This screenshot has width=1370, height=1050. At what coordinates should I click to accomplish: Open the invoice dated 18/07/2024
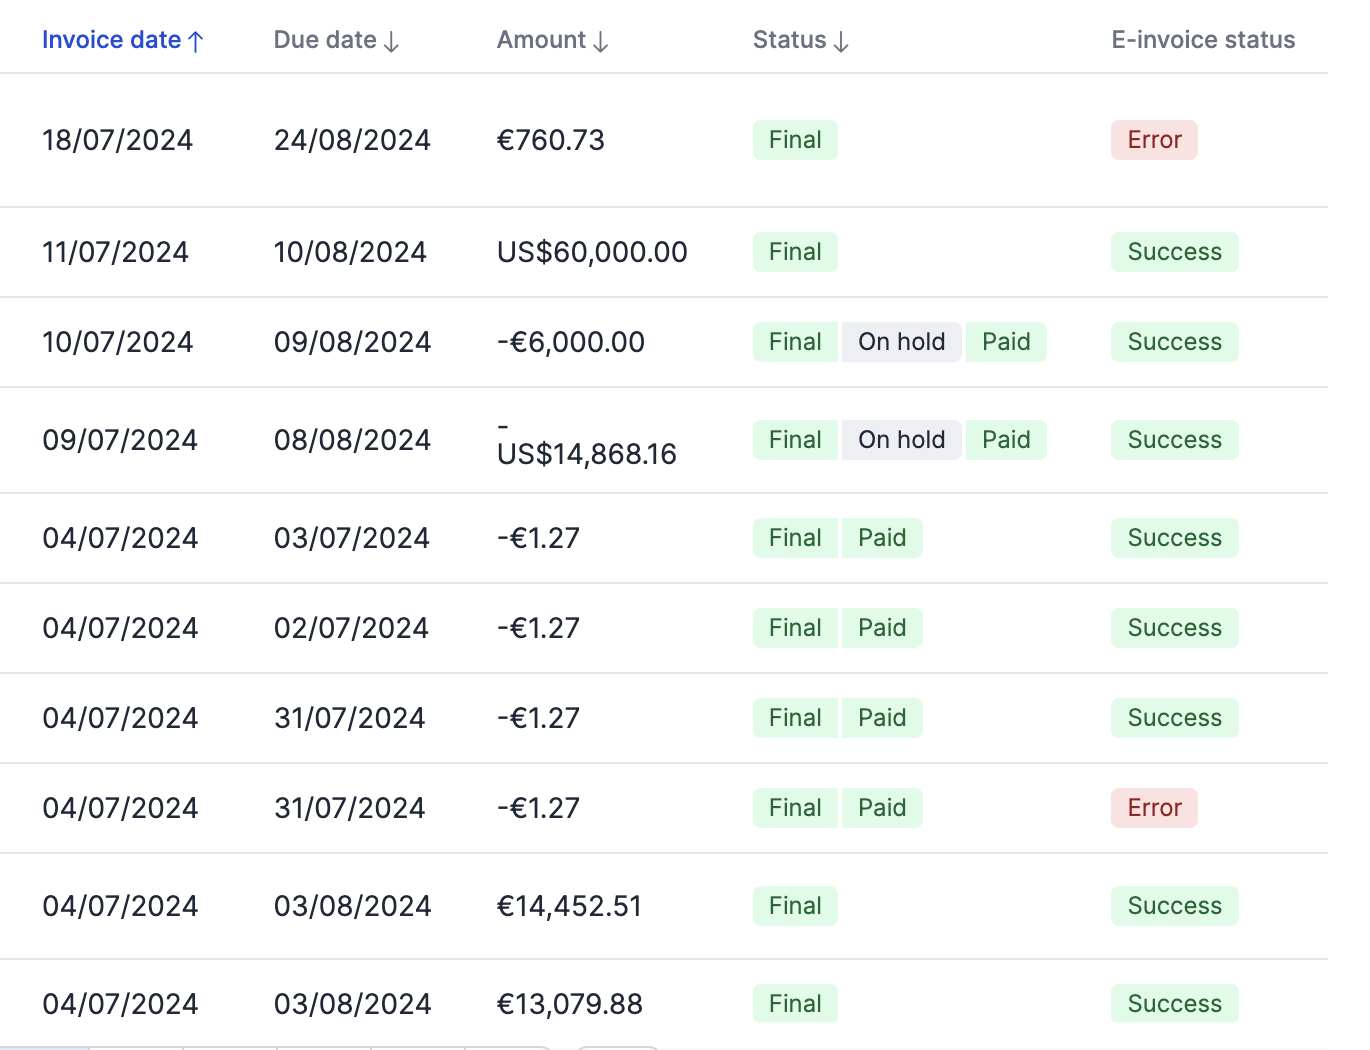point(118,140)
